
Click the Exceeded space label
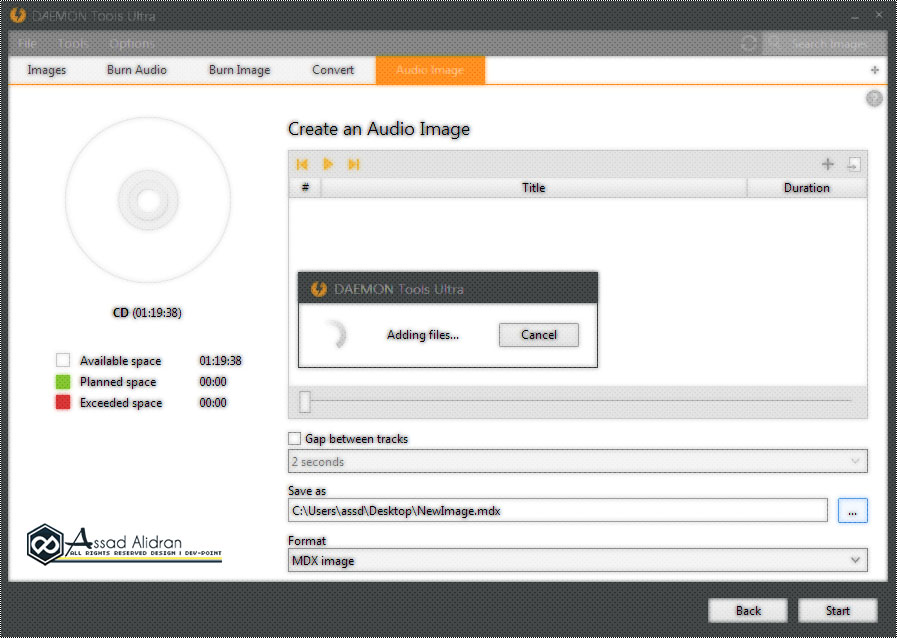pos(121,403)
